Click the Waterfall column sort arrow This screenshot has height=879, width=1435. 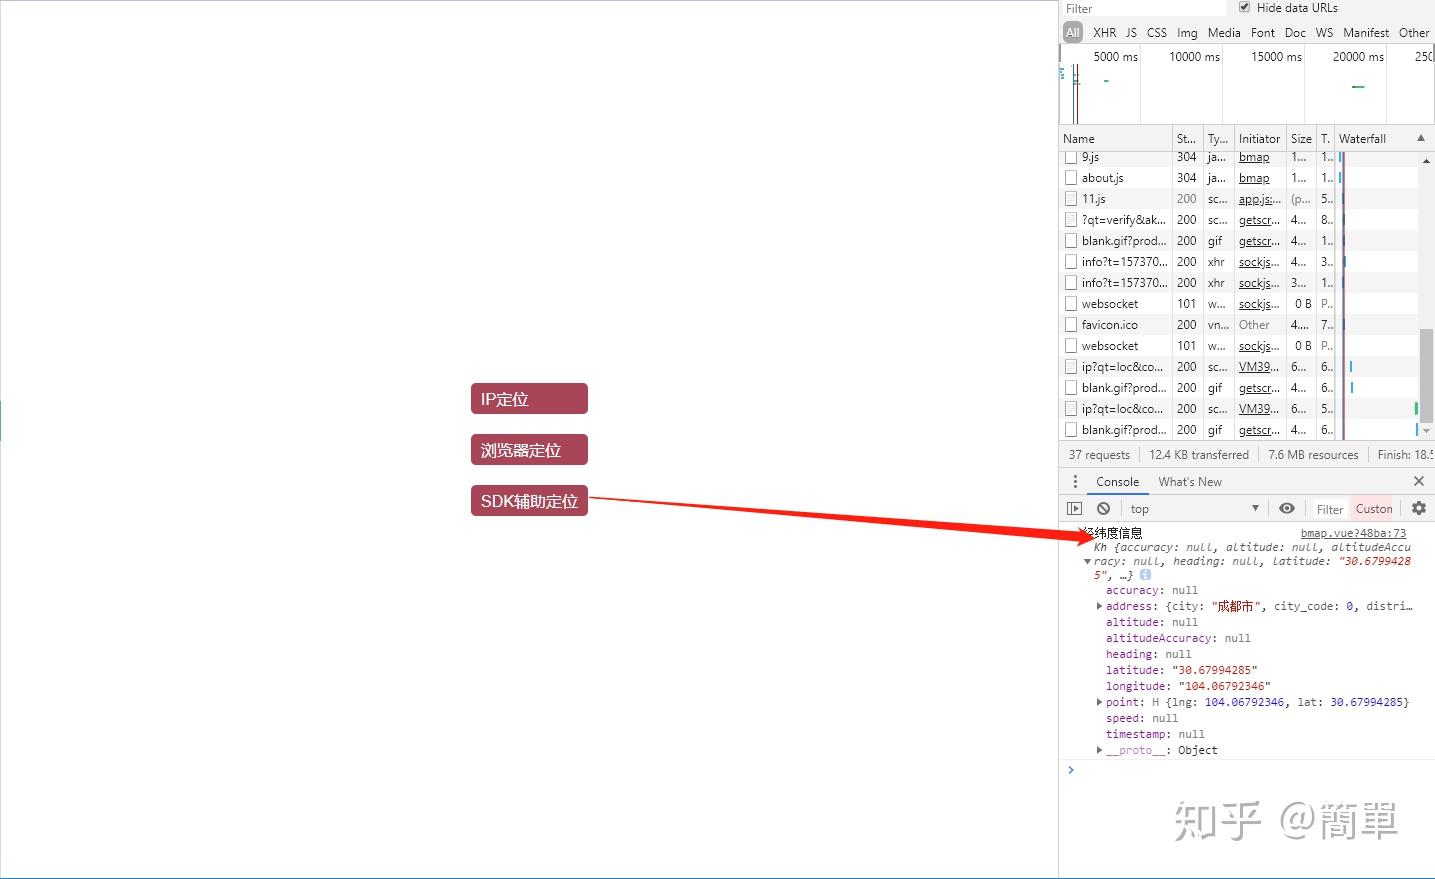coord(1420,138)
